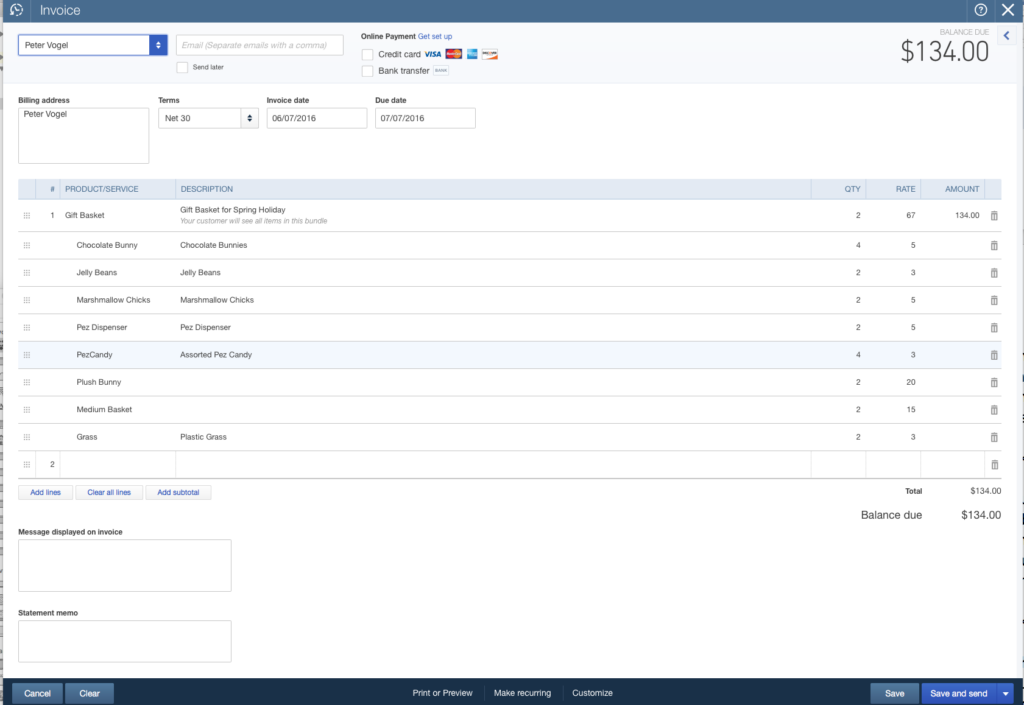Delete empty line 2
Screen dimensions: 1024x705
[994, 465]
